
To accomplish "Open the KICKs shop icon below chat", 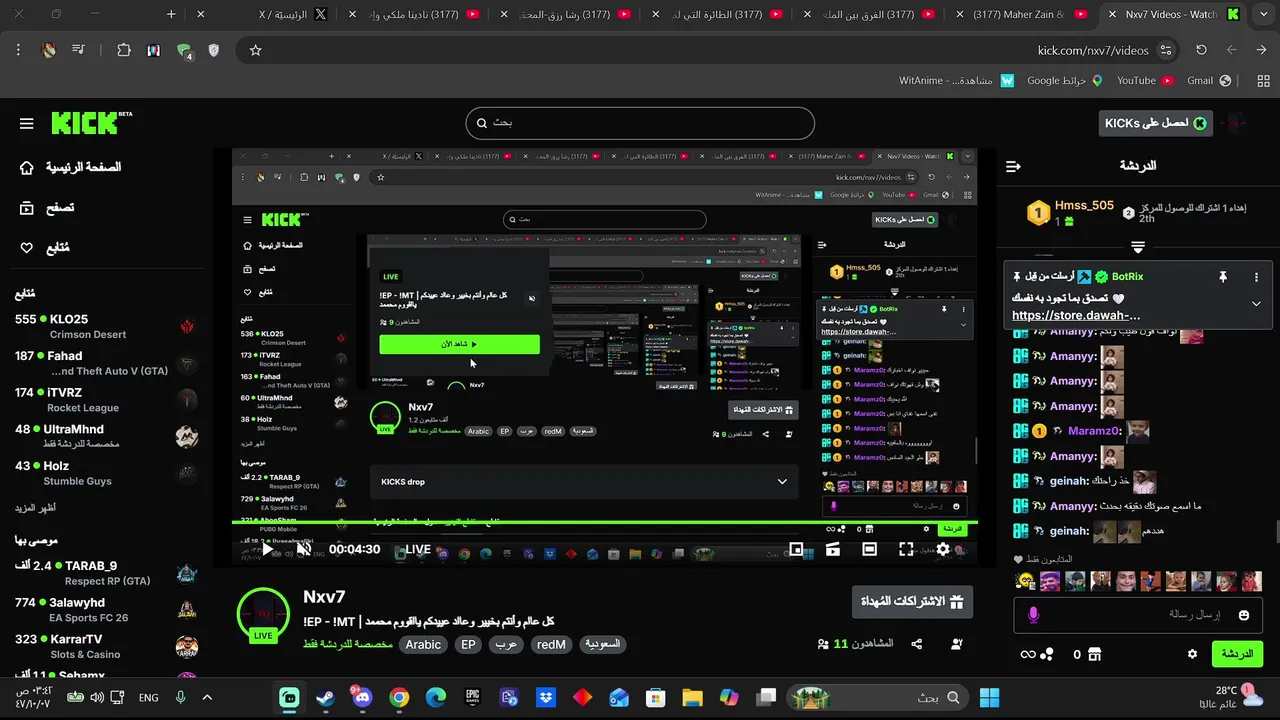I will tap(1094, 654).
